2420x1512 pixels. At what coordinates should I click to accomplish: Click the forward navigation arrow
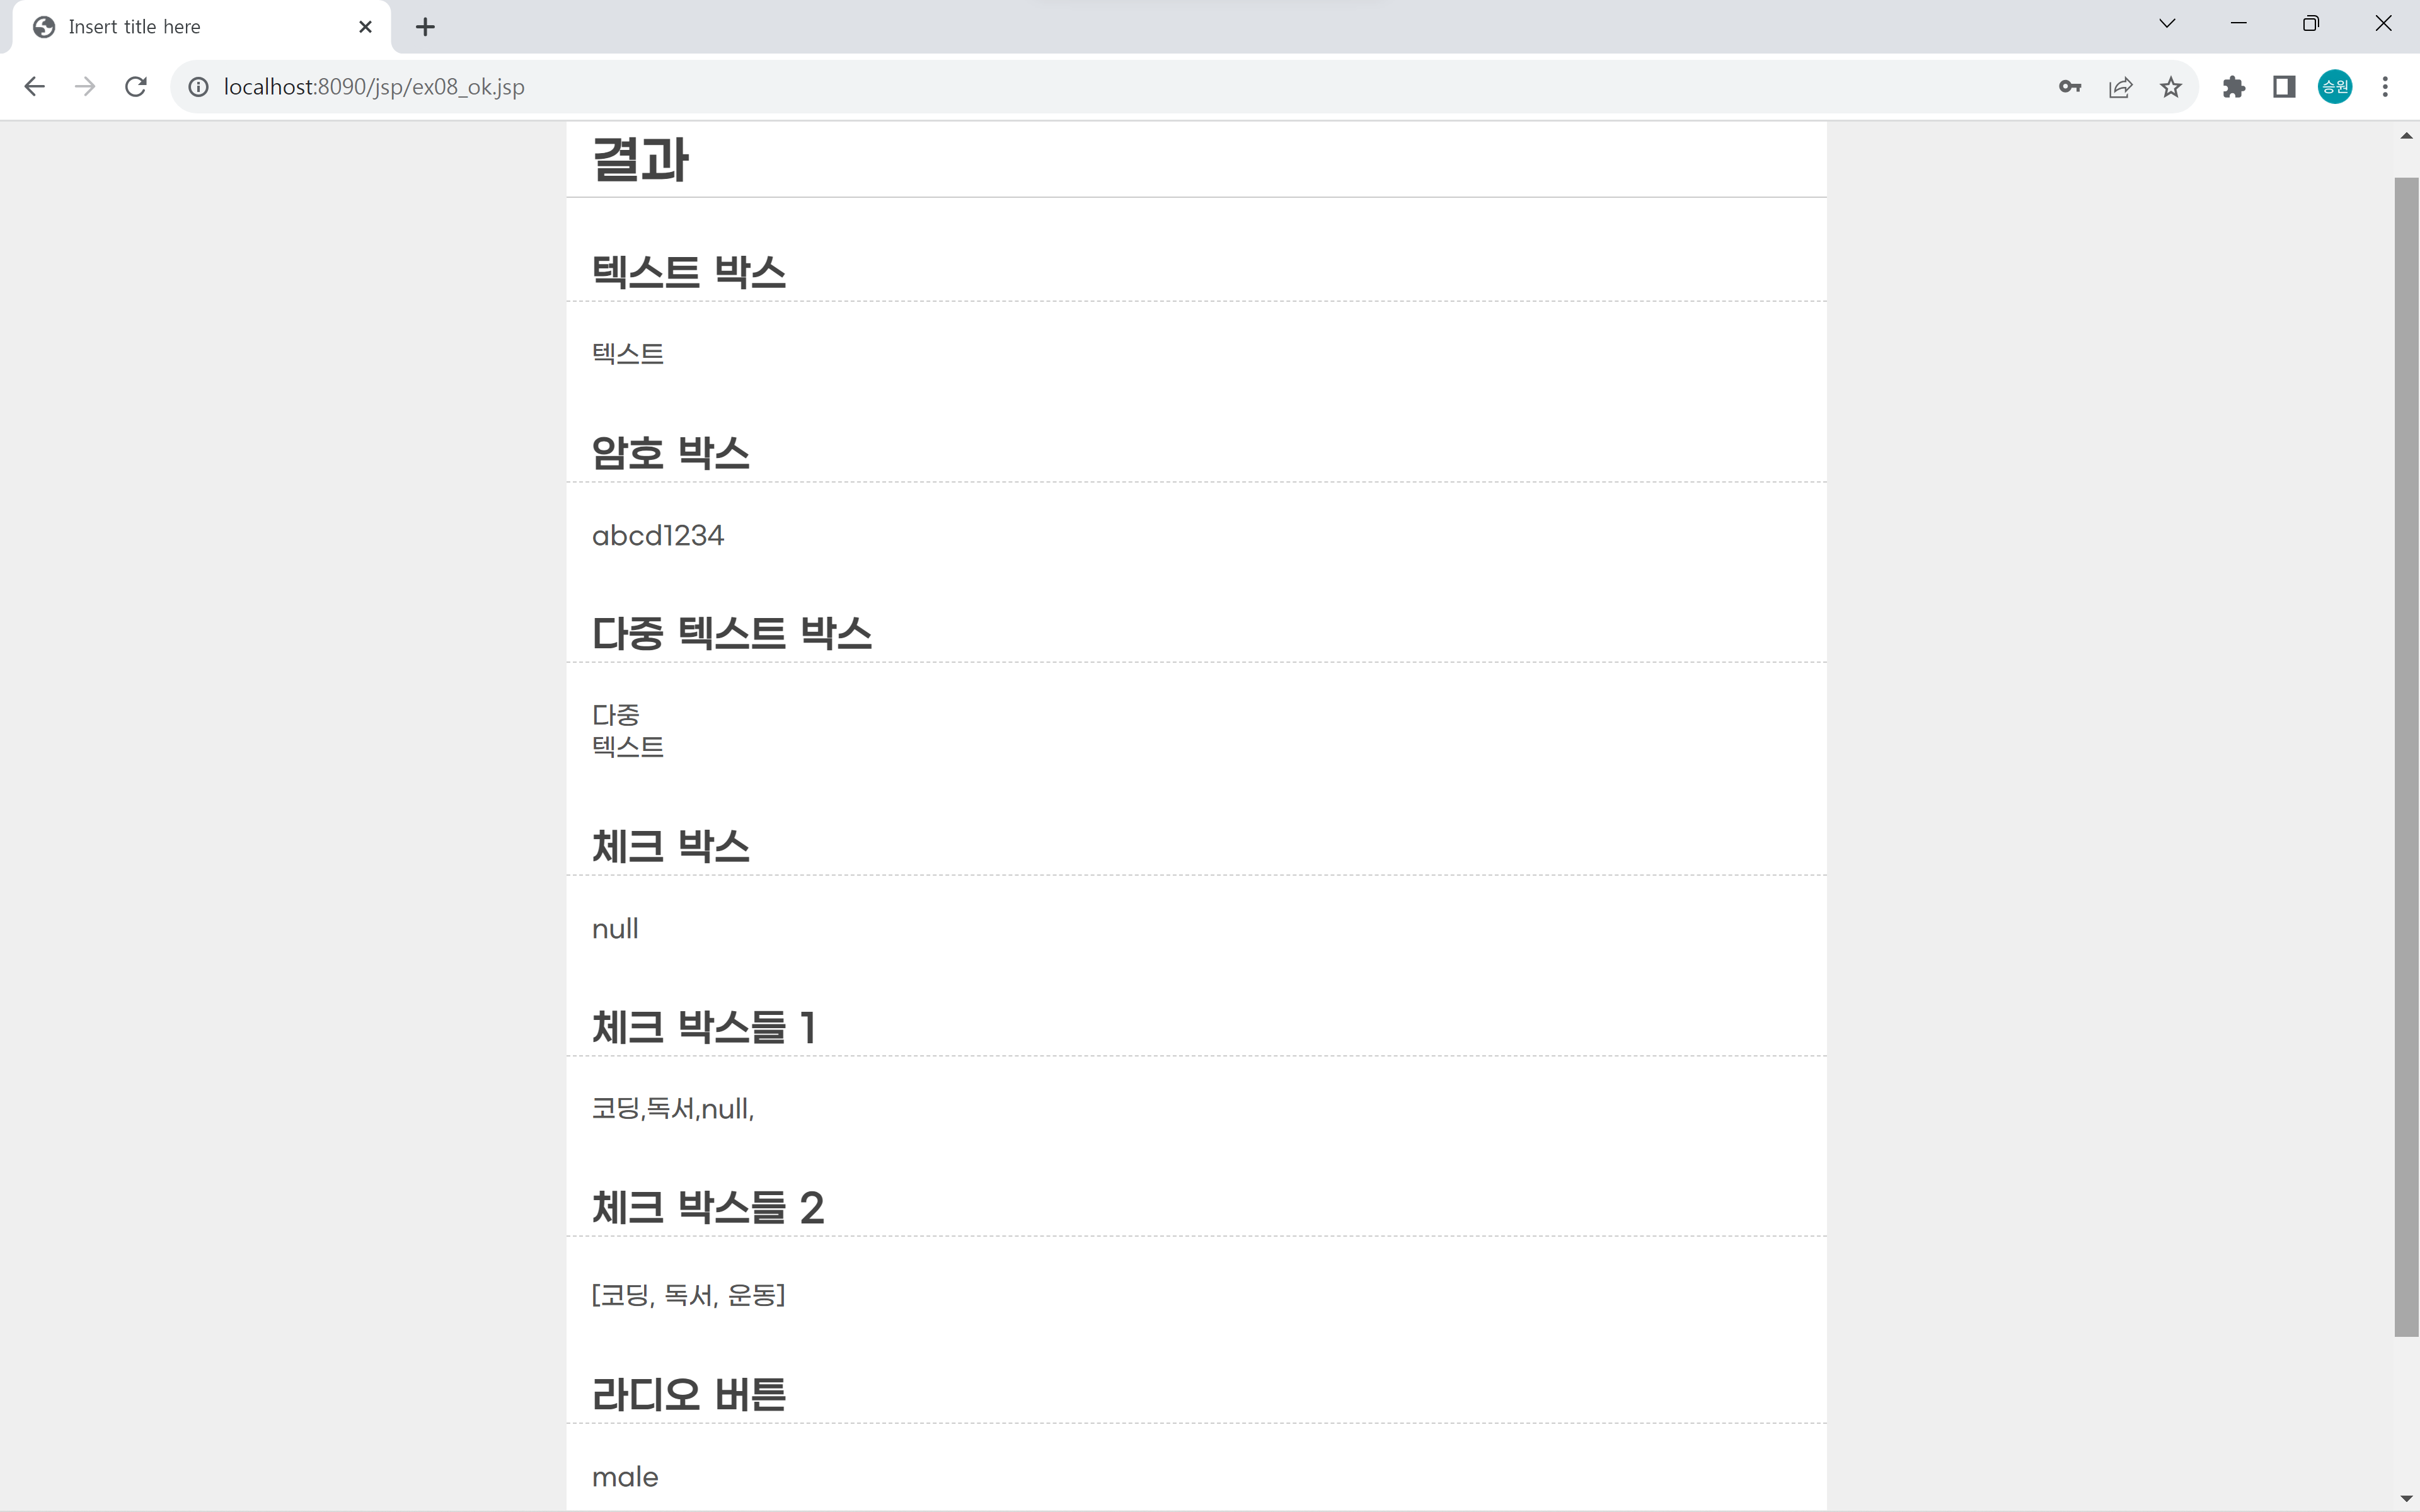pyautogui.click(x=85, y=87)
